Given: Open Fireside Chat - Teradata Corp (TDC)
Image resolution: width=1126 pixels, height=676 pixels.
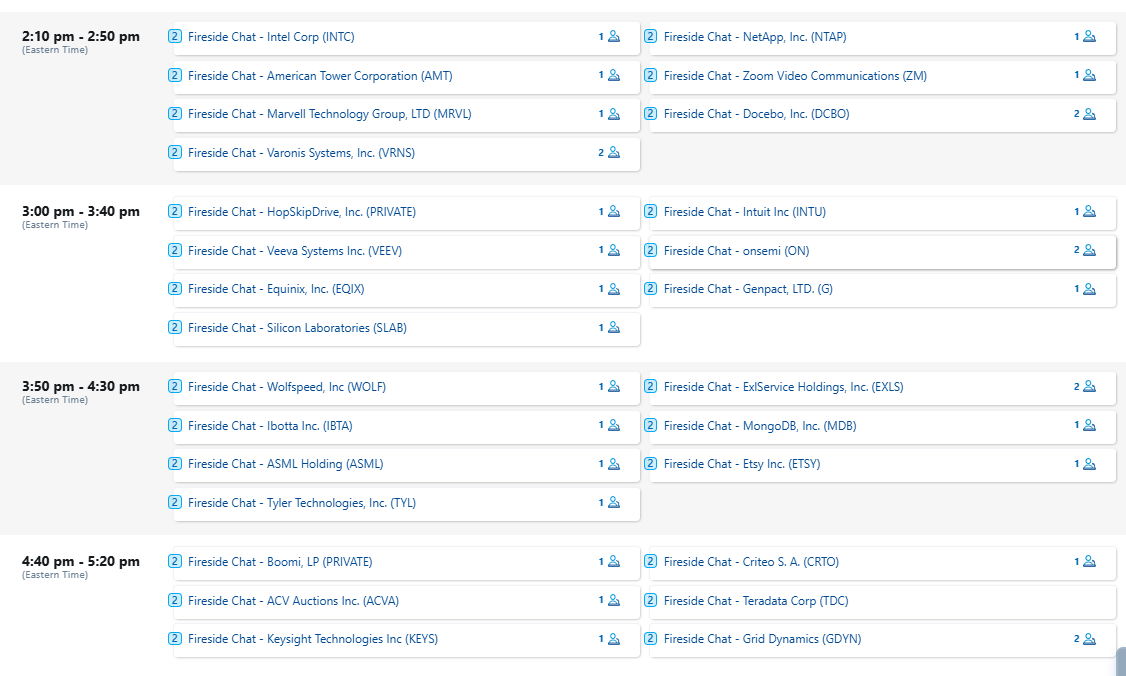Looking at the screenshot, I should pos(755,601).
